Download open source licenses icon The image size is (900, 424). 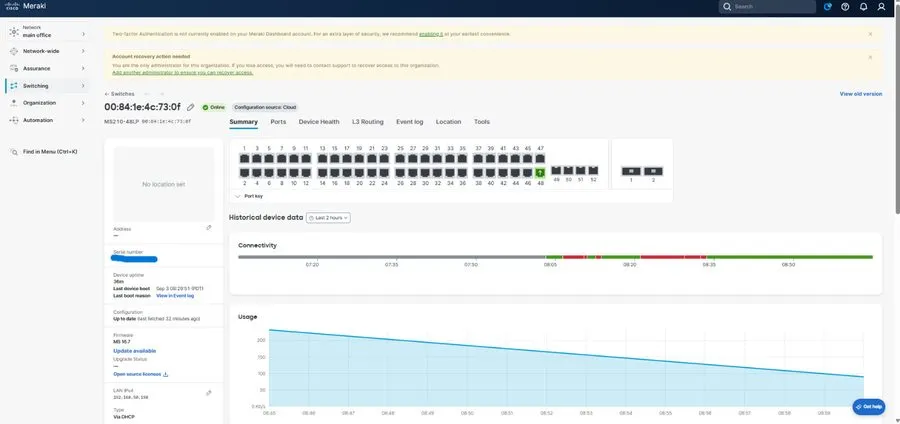pyautogui.click(x=166, y=374)
